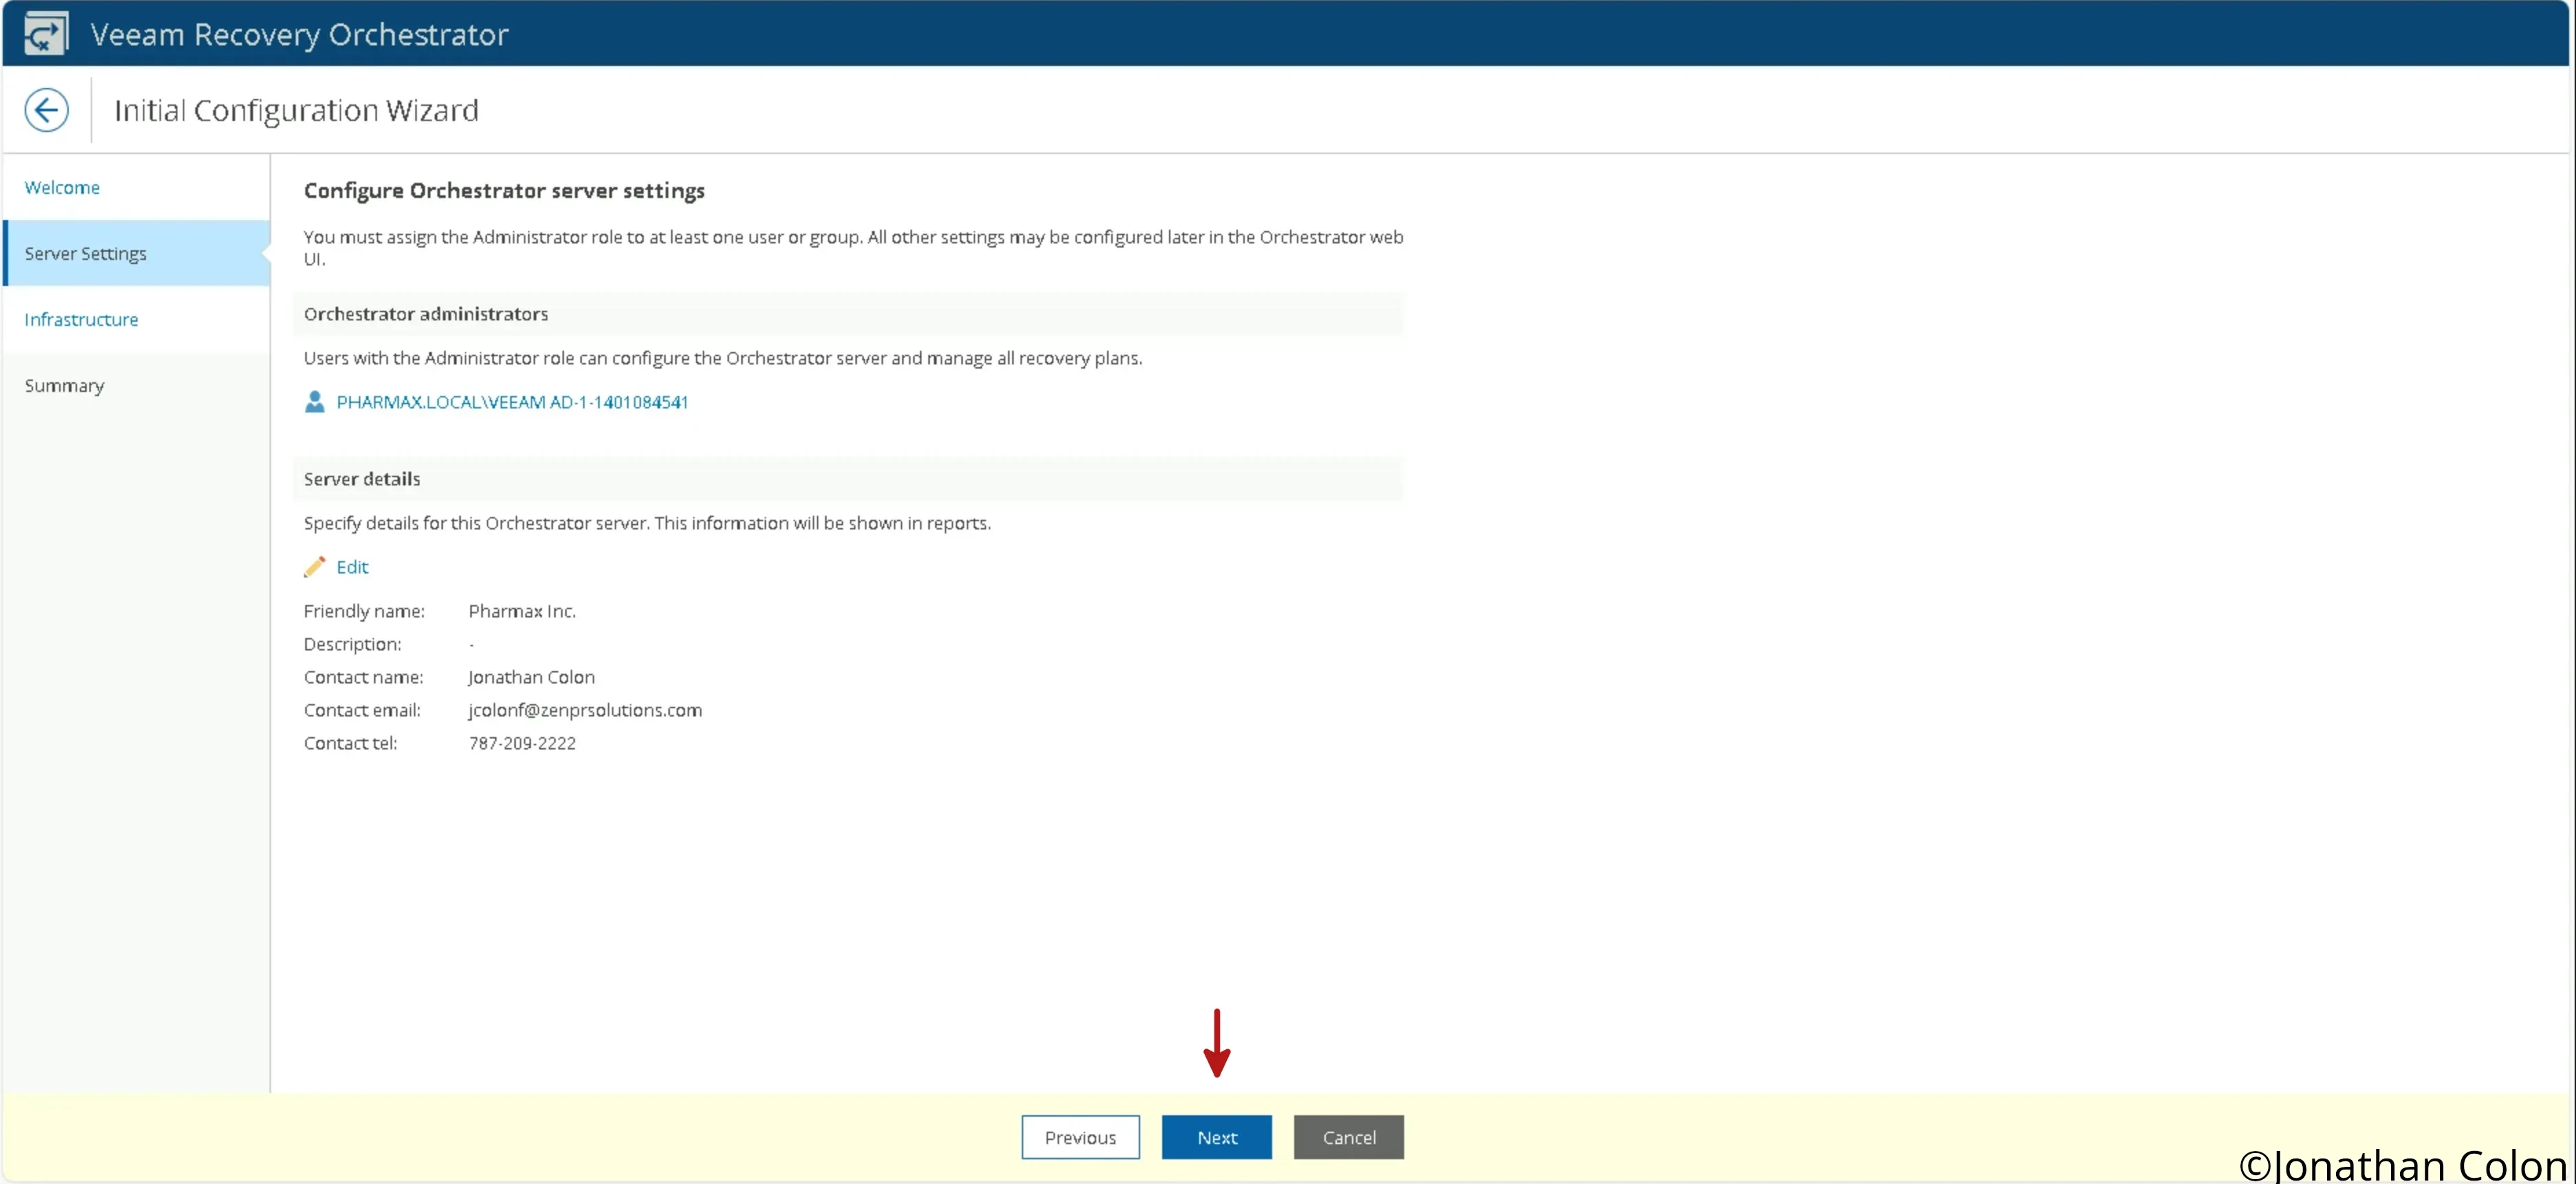The image size is (2576, 1184).
Task: Select the Infrastructure step in wizard
Action: (80, 318)
